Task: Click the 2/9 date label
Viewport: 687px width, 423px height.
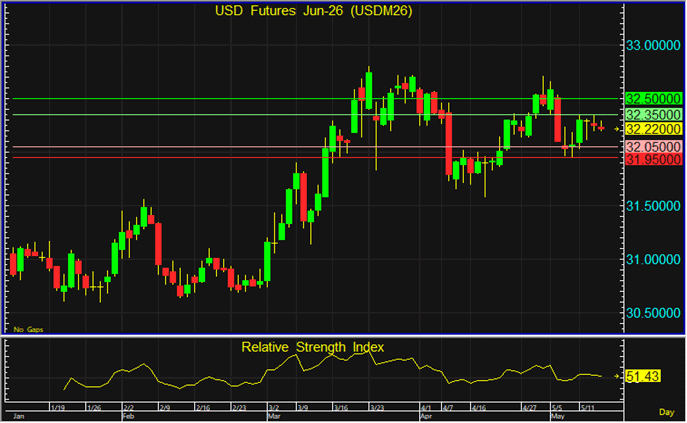Action: 165,408
